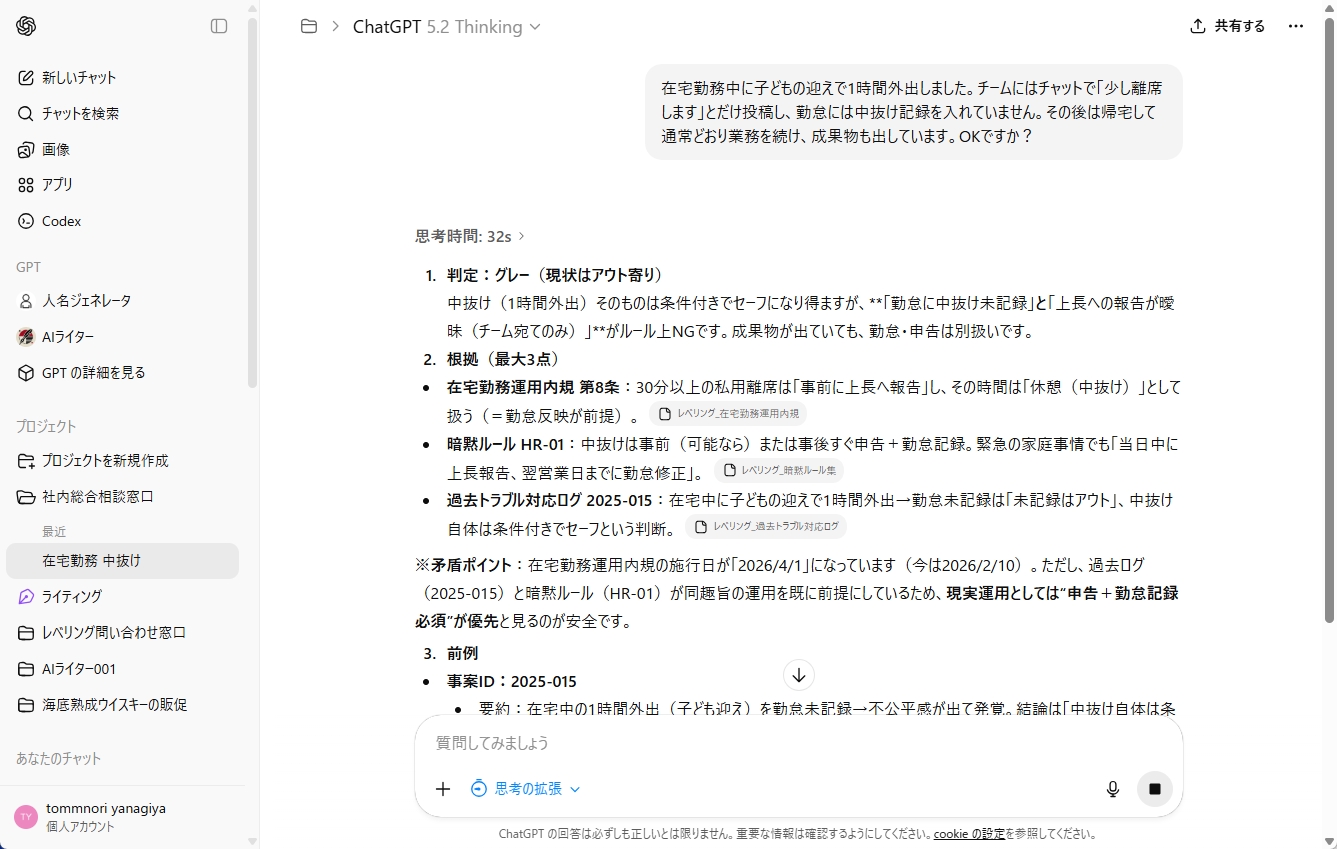1337x849 pixels.
Task: Open the AIライター GPT avatar
Action: pyautogui.click(x=26, y=337)
